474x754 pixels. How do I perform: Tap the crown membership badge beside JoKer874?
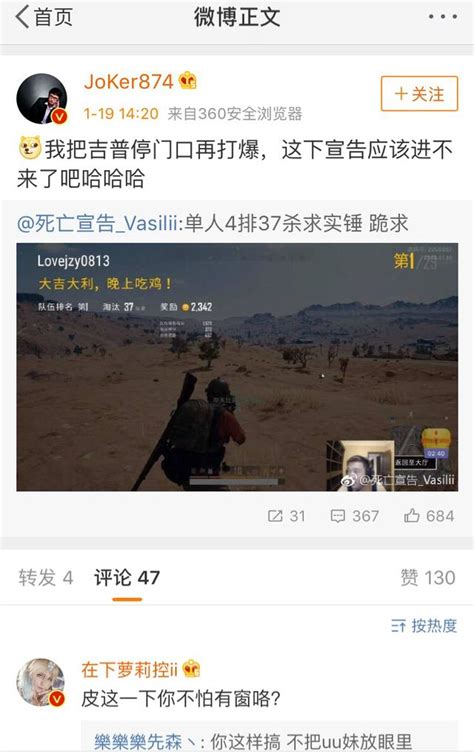pos(187,81)
